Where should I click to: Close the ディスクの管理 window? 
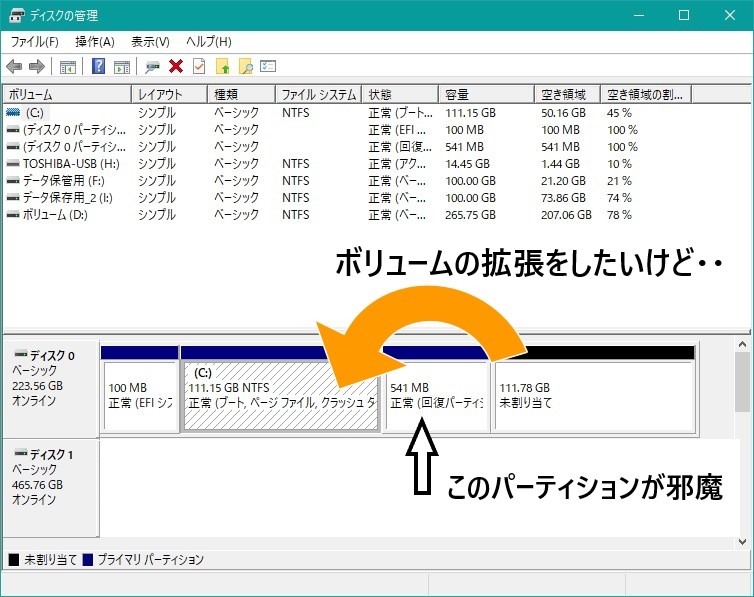[x=729, y=15]
